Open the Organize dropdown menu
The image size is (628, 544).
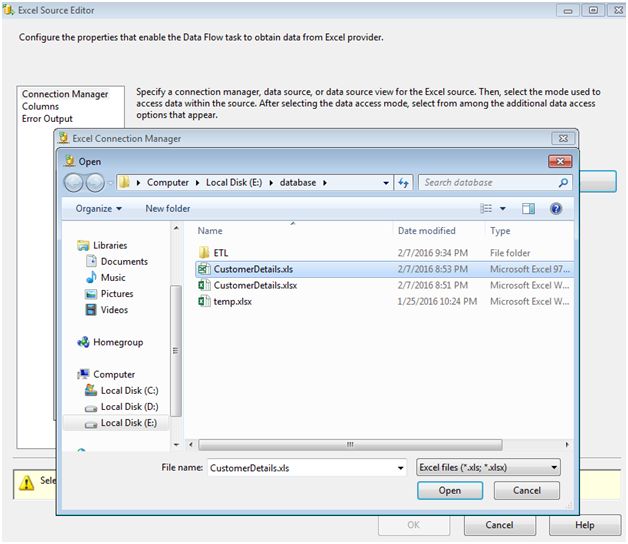tap(99, 209)
